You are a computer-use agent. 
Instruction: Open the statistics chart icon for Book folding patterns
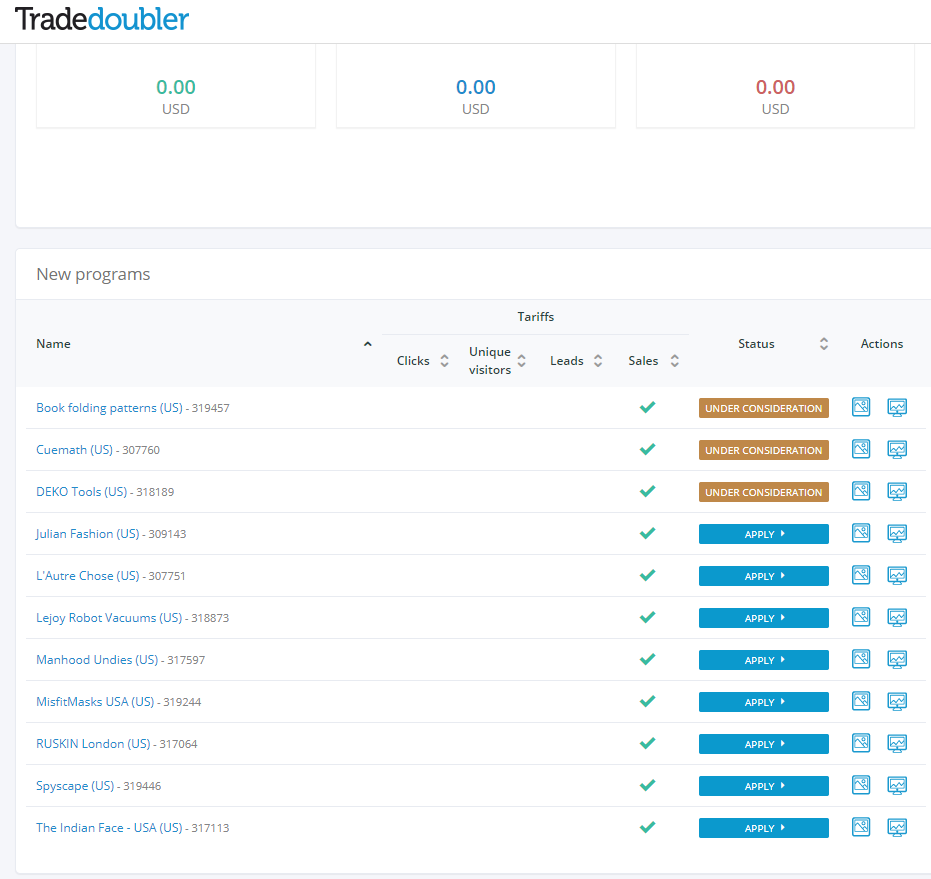[897, 407]
